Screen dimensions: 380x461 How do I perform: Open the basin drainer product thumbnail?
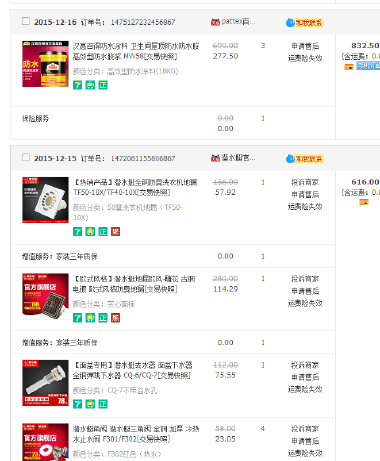point(45,383)
